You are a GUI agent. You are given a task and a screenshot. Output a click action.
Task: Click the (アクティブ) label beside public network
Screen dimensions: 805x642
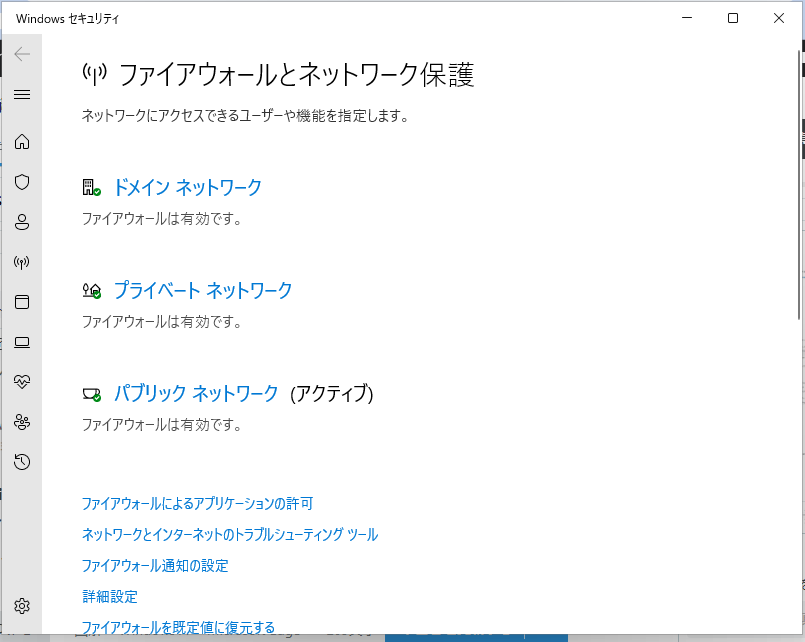[332, 394]
